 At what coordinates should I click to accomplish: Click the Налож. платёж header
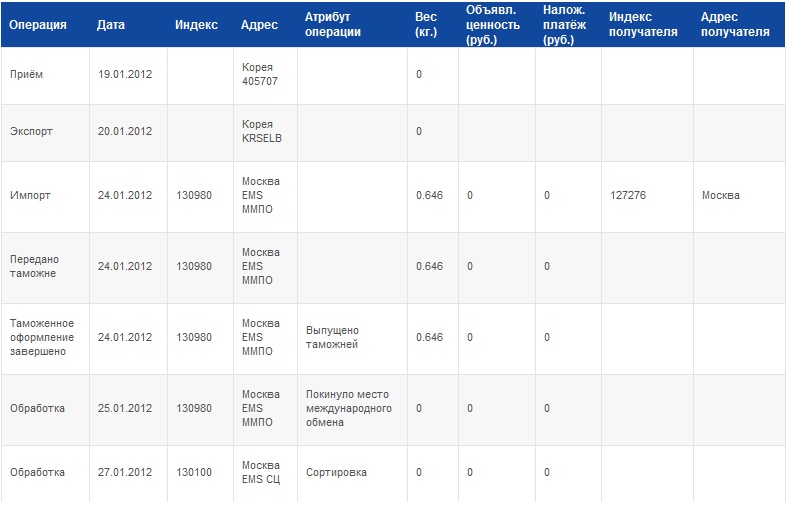[x=564, y=25]
